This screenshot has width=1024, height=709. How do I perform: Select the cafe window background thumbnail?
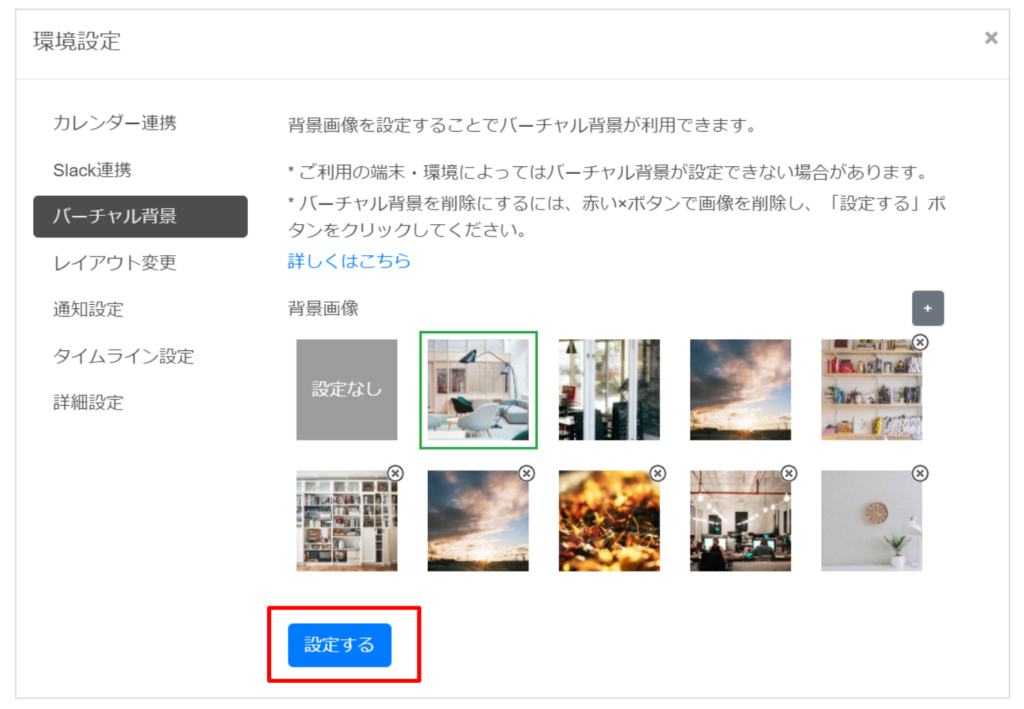(609, 390)
